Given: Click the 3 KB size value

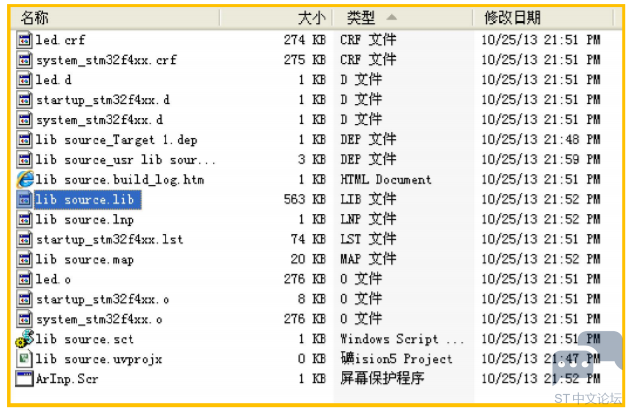Looking at the screenshot, I should click(312, 160).
